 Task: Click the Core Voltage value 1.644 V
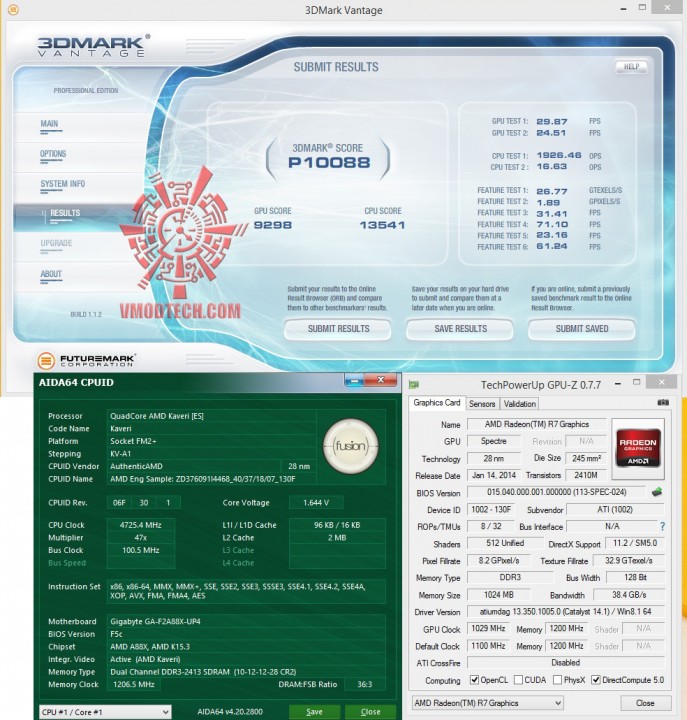[x=316, y=503]
